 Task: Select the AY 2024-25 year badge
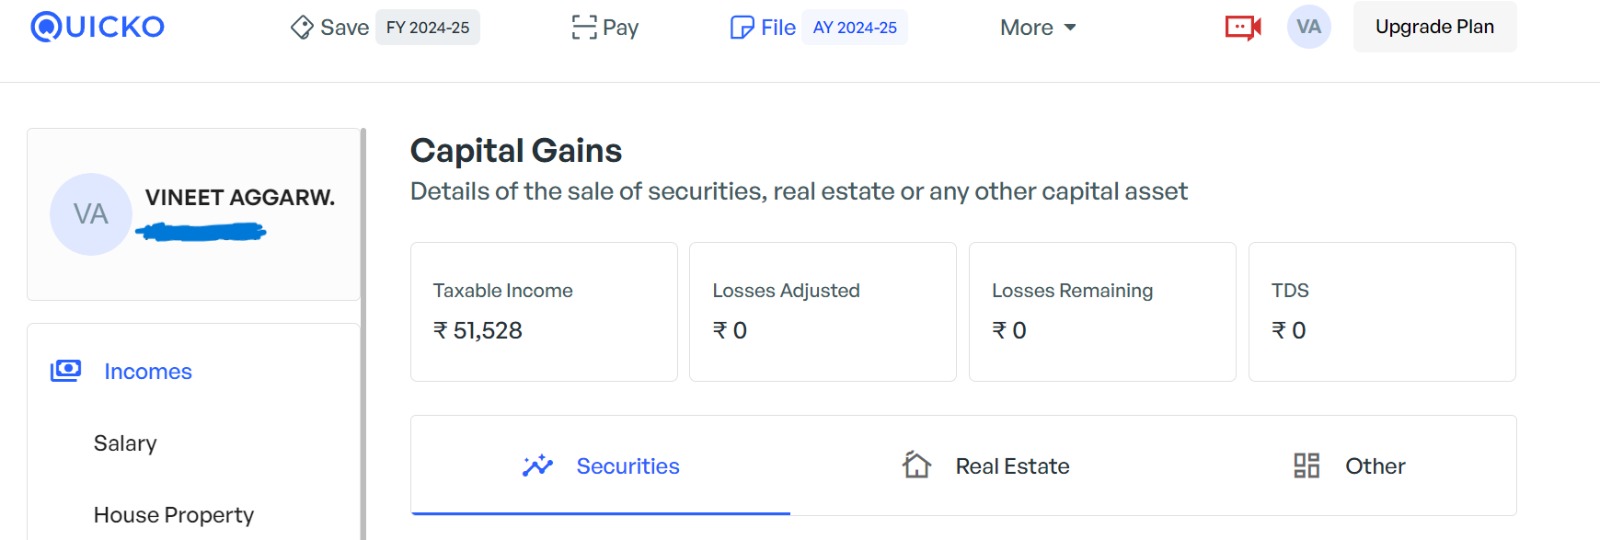click(x=855, y=27)
